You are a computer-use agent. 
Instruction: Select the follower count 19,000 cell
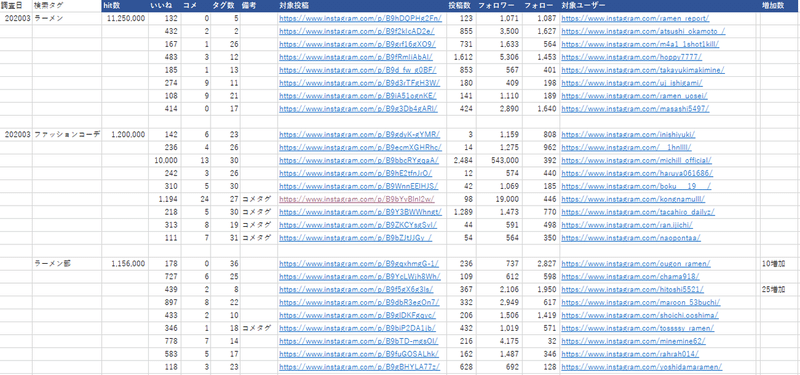click(498, 199)
